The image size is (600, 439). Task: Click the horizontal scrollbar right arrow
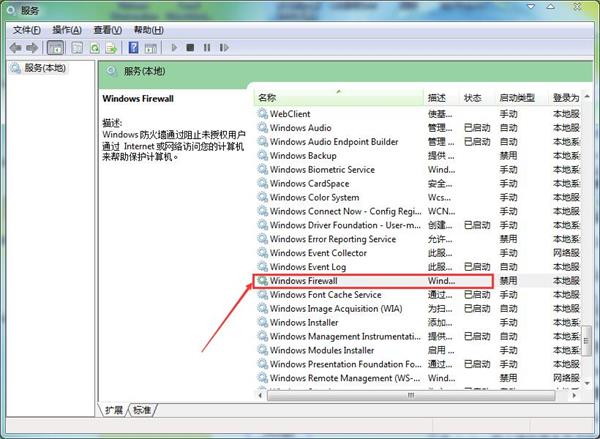574,395
